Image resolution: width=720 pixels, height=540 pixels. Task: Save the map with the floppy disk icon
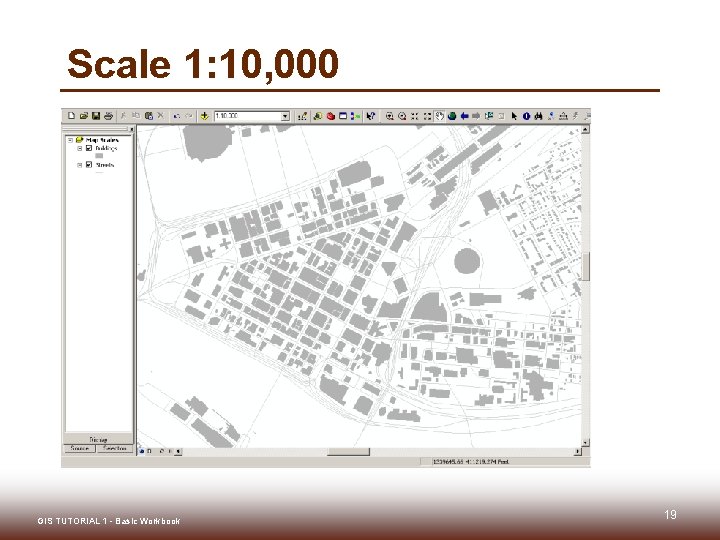96,116
